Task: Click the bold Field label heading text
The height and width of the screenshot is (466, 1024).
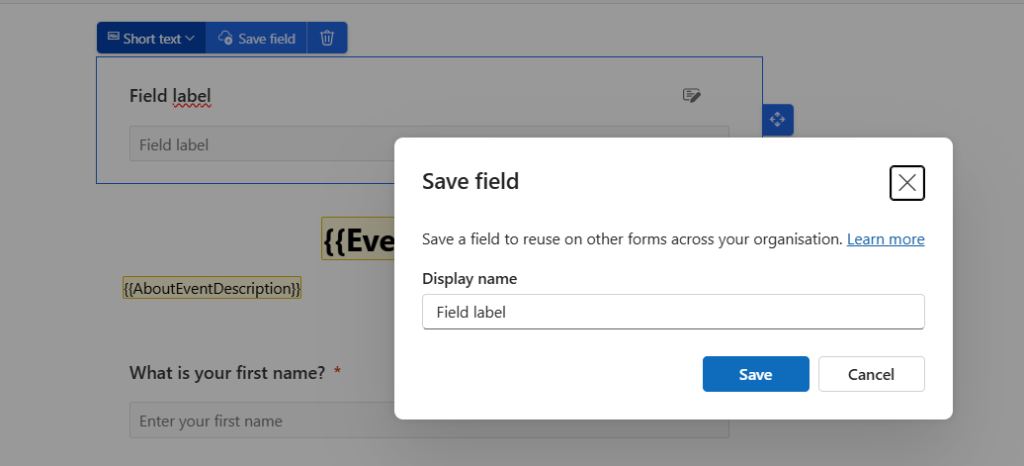Action: pyautogui.click(x=170, y=96)
